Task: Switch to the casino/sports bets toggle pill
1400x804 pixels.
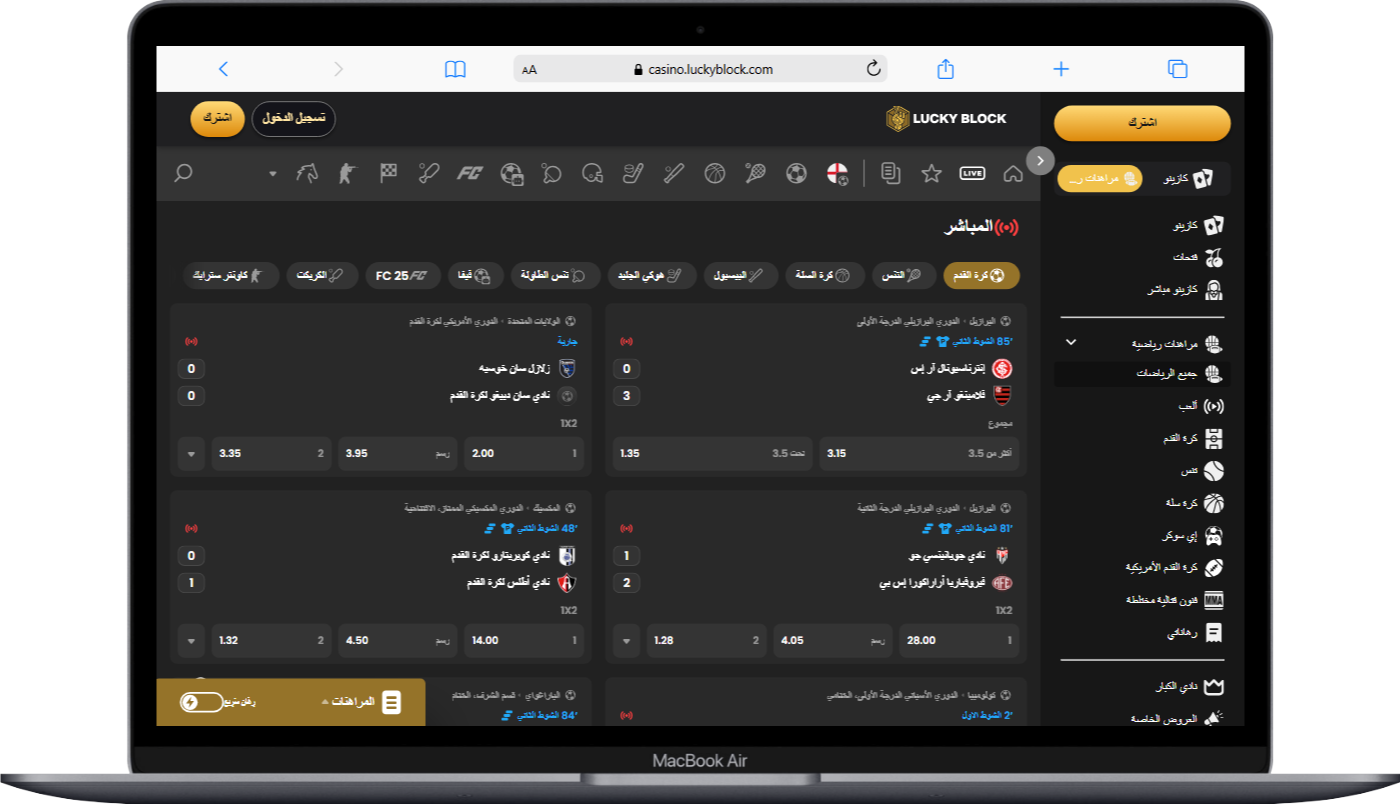Action: coord(1099,178)
